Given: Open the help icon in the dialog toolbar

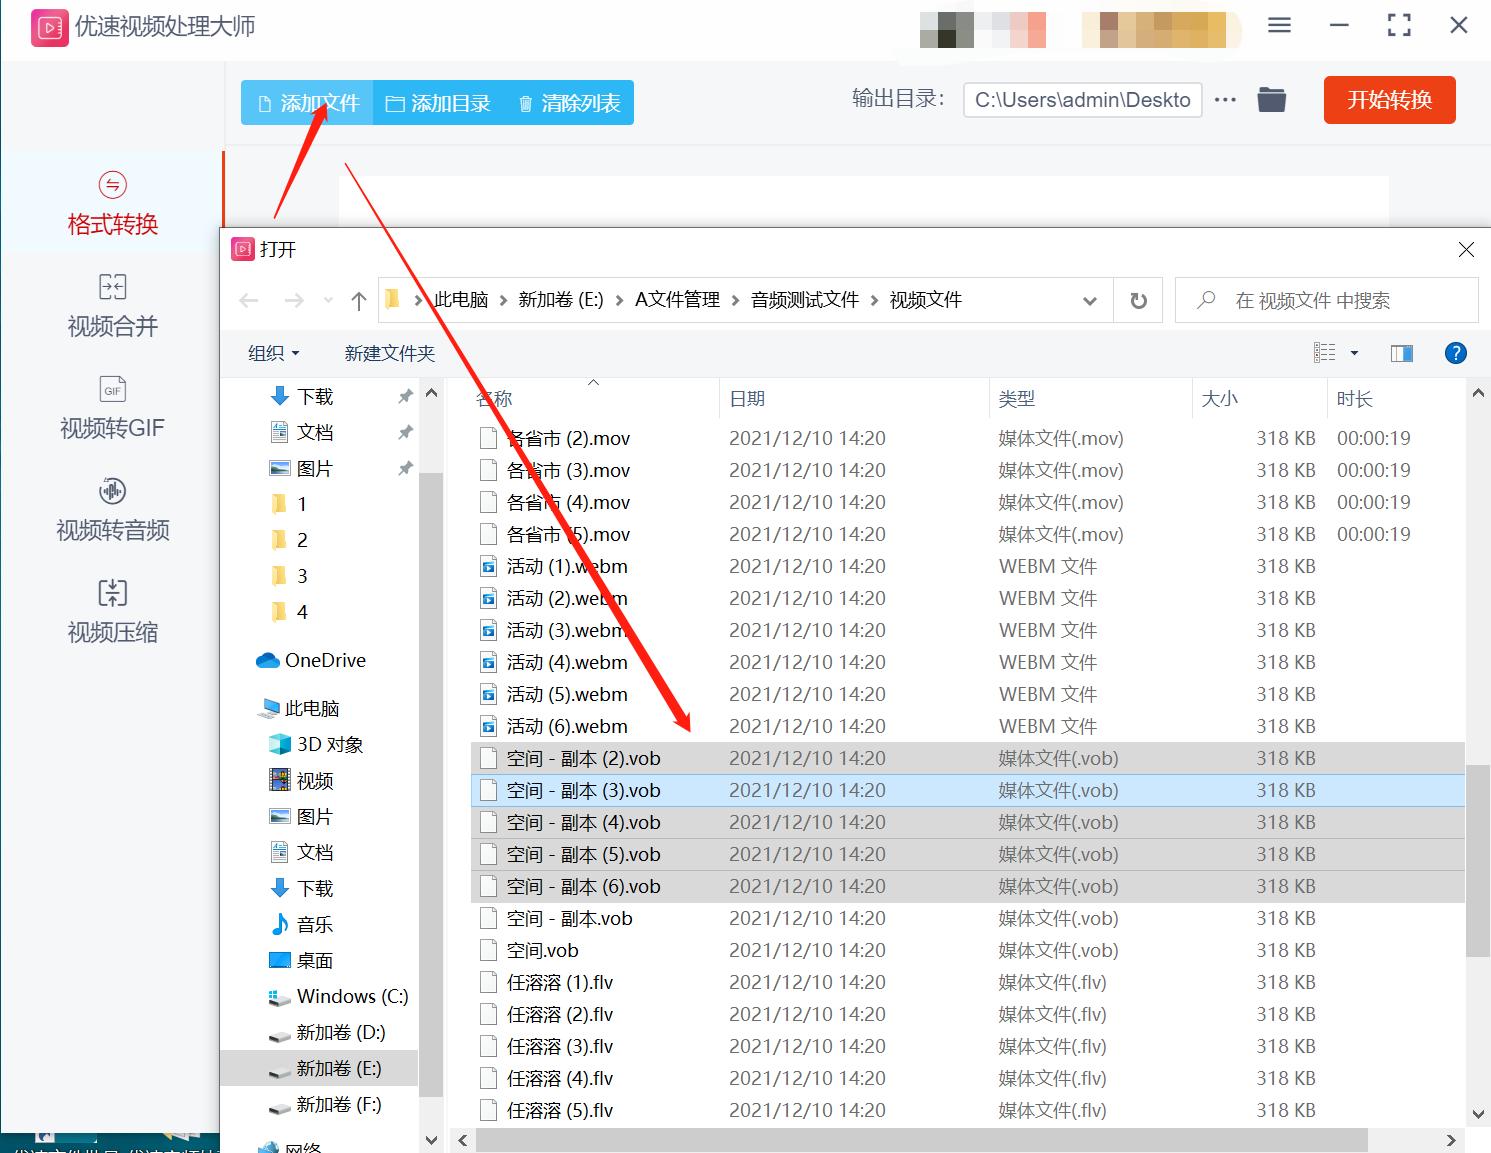Looking at the screenshot, I should point(1455,352).
